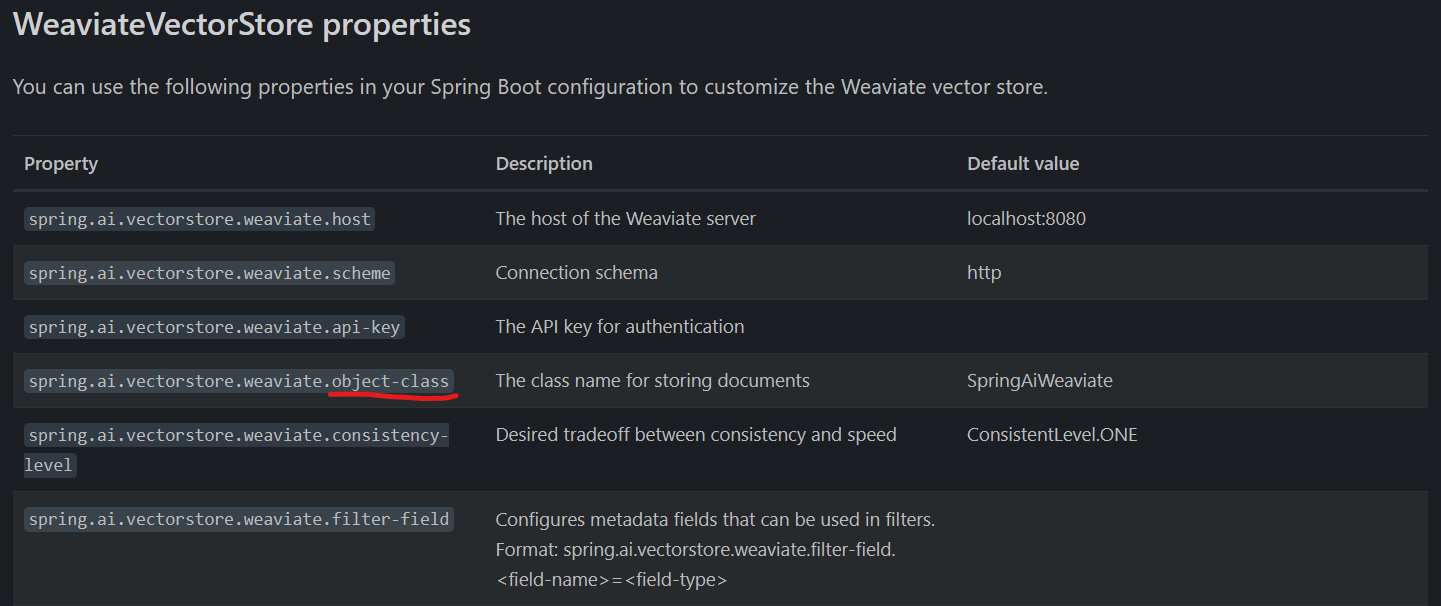
Task: Click the Property column header
Action: click(61, 163)
